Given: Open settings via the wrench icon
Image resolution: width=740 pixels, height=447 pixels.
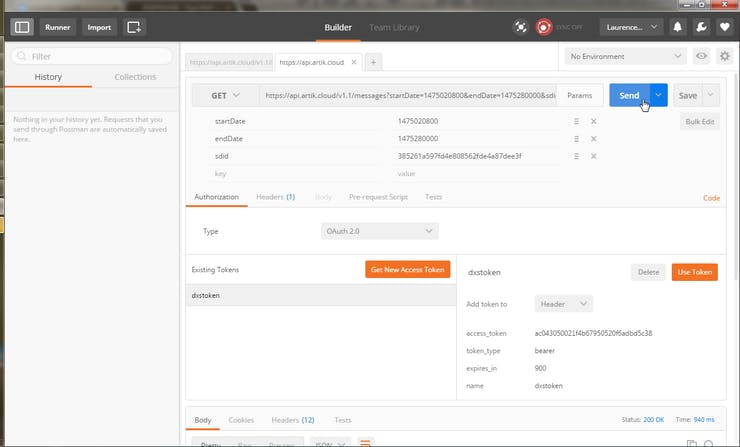Looking at the screenshot, I should (x=701, y=27).
